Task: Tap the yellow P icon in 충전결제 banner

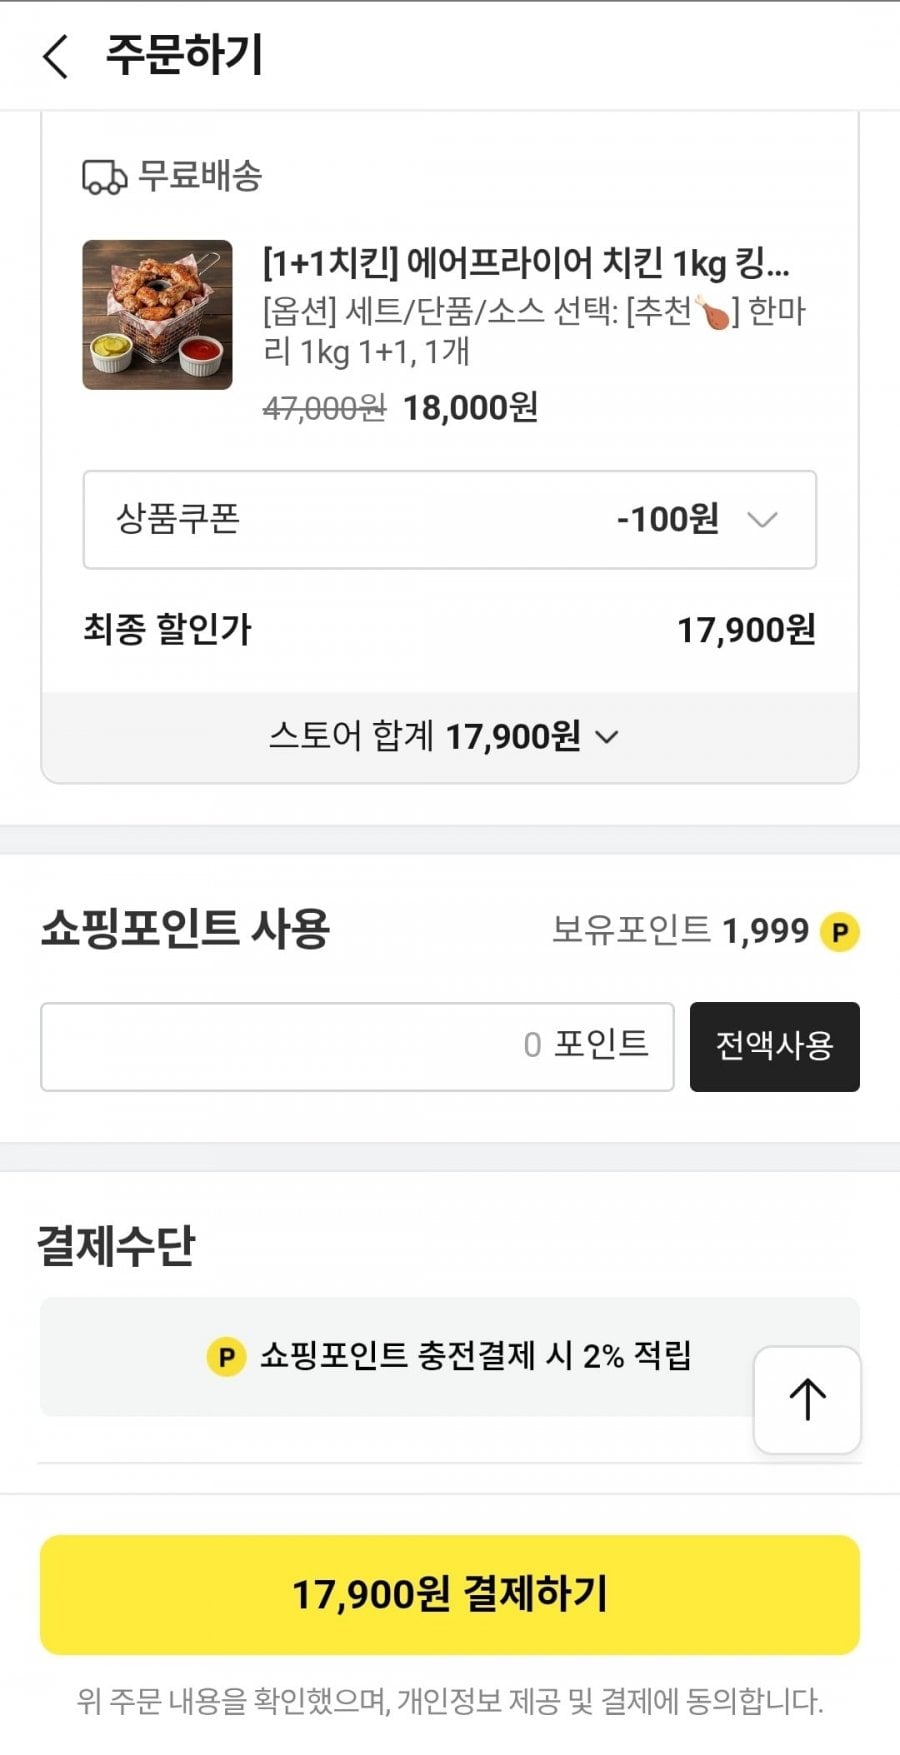Action: point(226,1357)
